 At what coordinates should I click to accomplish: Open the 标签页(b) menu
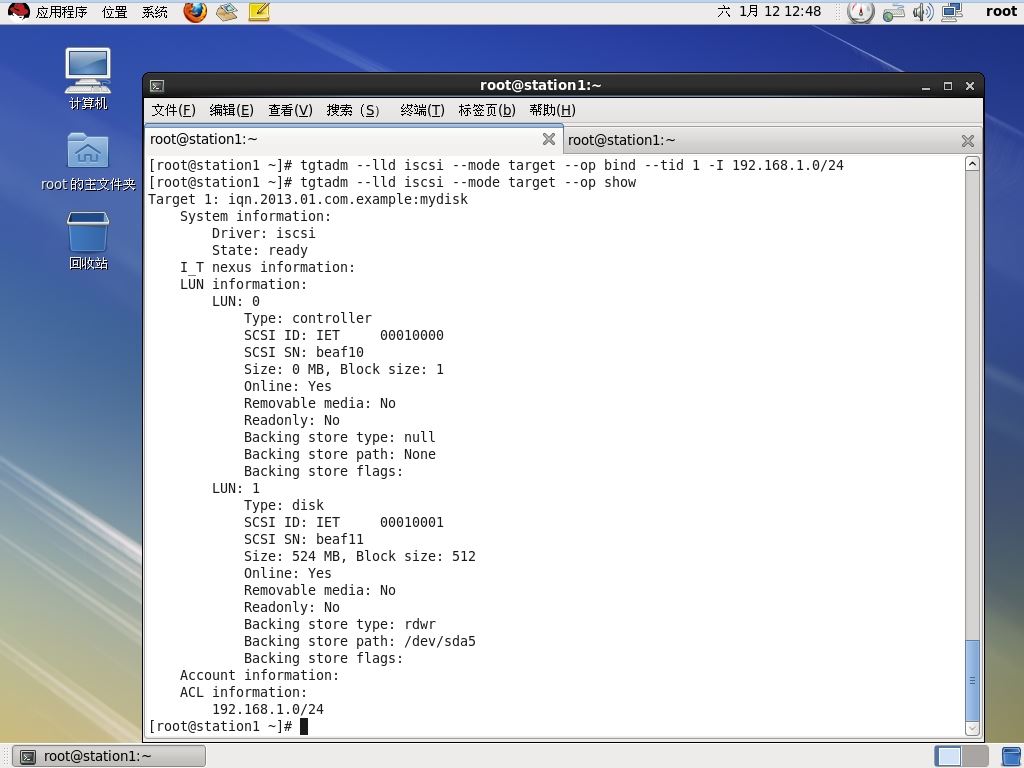click(x=487, y=110)
